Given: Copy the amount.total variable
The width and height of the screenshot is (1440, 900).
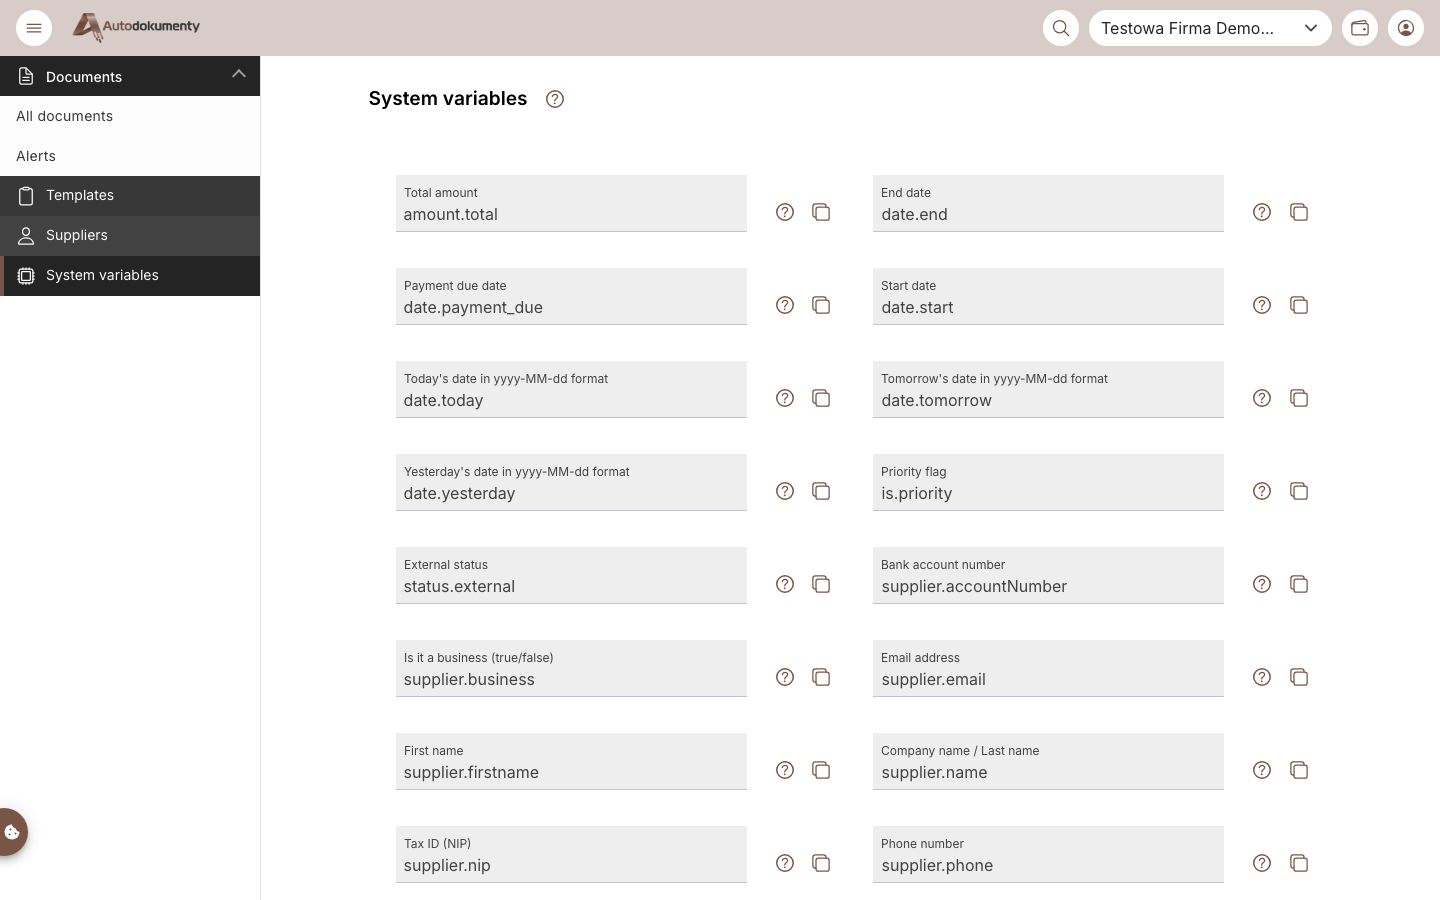Looking at the screenshot, I should pos(821,212).
